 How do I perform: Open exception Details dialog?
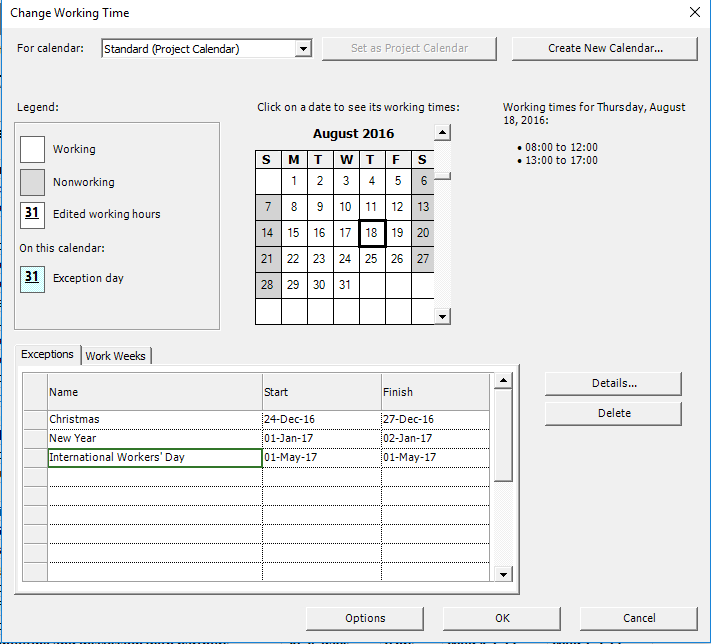pos(613,383)
